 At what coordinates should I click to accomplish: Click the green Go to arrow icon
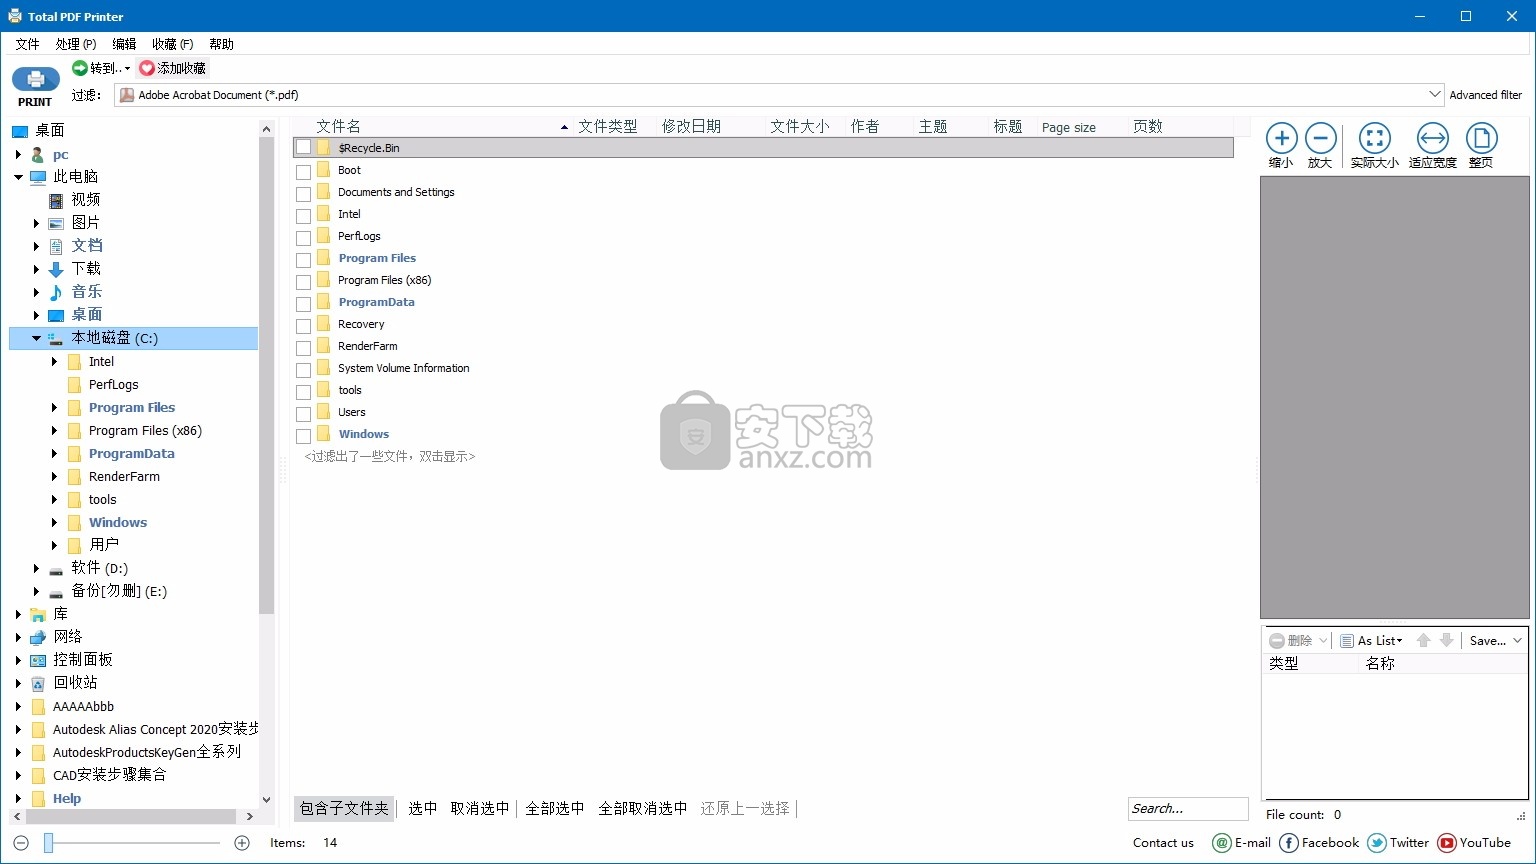[x=80, y=68]
